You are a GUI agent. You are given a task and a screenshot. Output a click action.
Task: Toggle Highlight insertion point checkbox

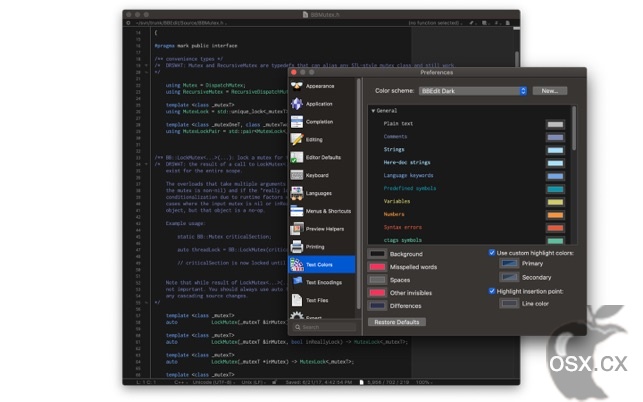(x=492, y=291)
